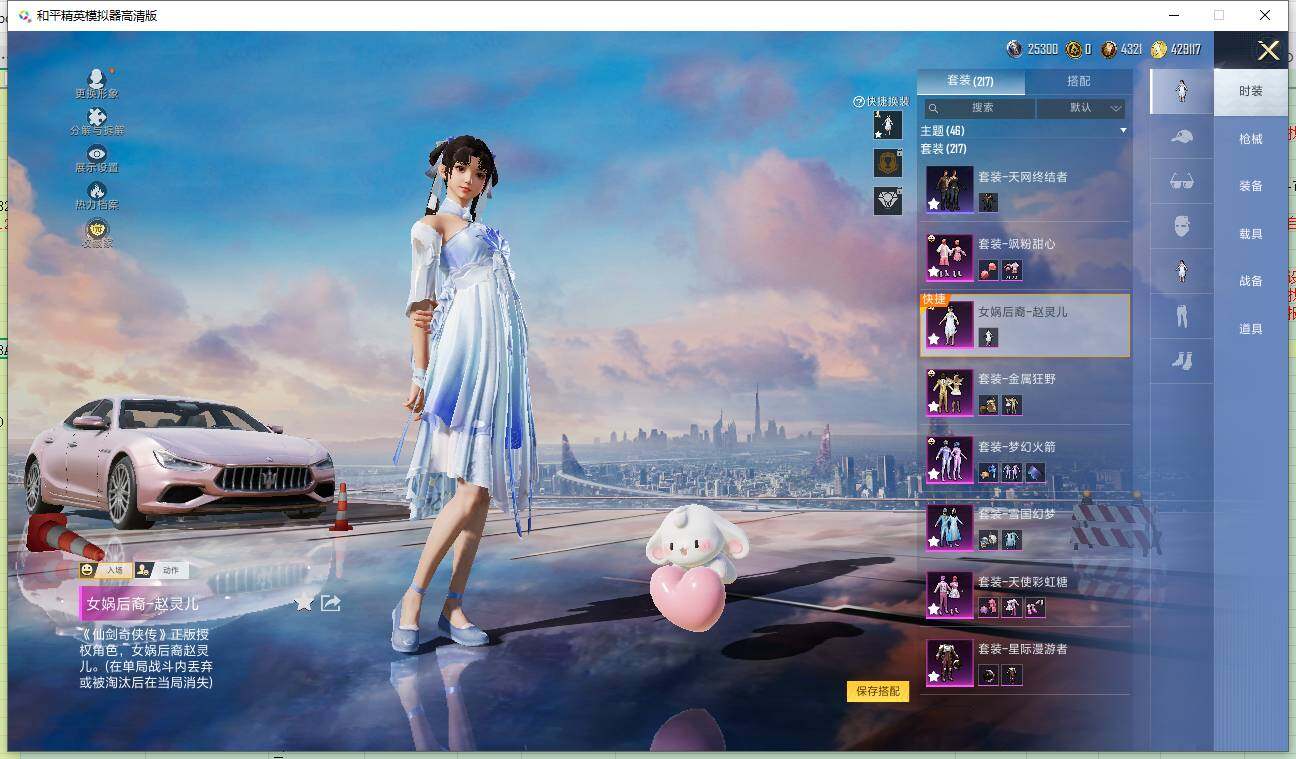The height and width of the screenshot is (759, 1296).
Task: Click the item icon under 女娲后裔-赵灵儿
Action: coord(988,337)
